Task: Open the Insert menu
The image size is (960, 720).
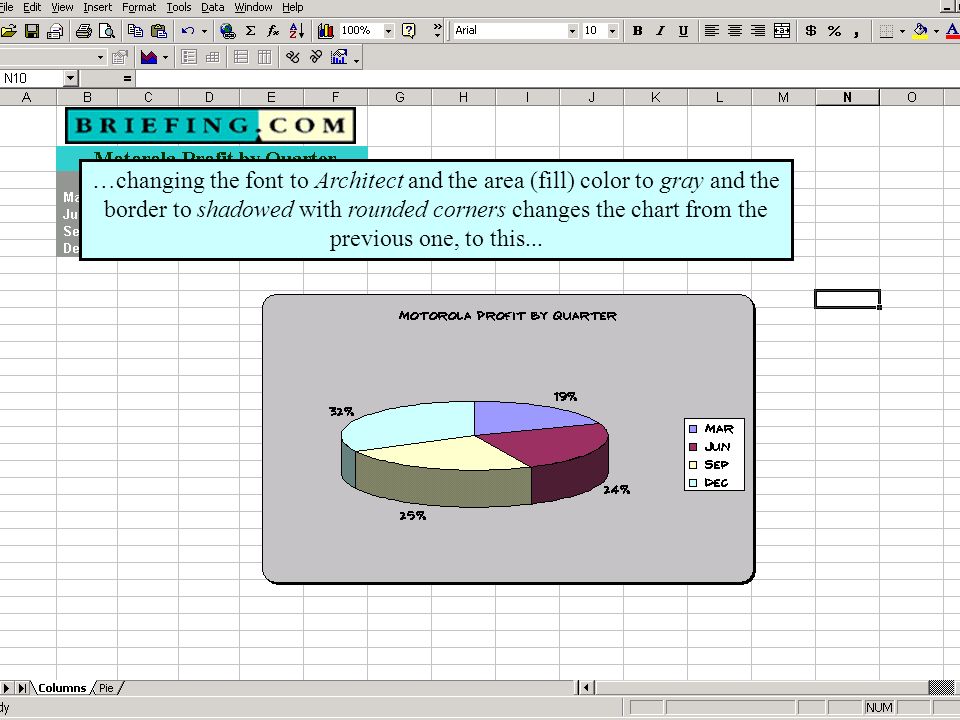Action: pos(97,7)
